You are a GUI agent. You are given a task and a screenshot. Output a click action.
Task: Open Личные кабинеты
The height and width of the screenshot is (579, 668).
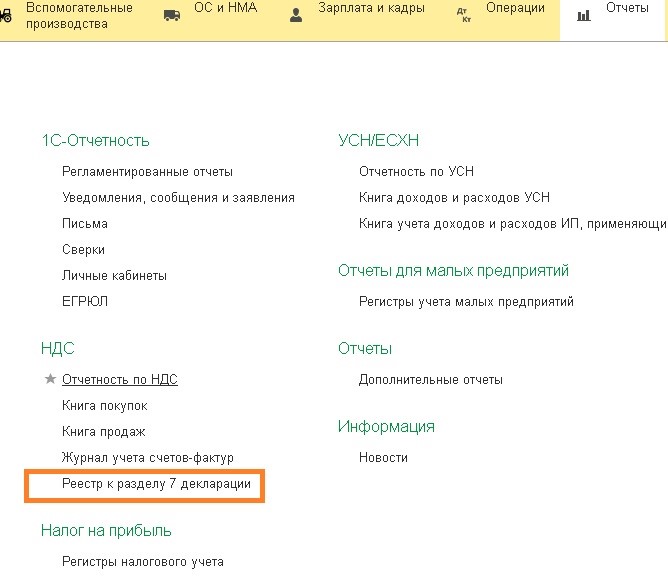pyautogui.click(x=114, y=276)
